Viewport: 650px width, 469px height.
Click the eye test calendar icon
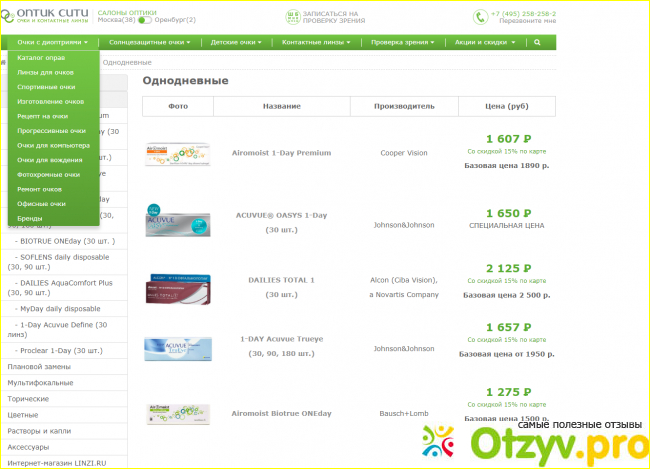[292, 16]
